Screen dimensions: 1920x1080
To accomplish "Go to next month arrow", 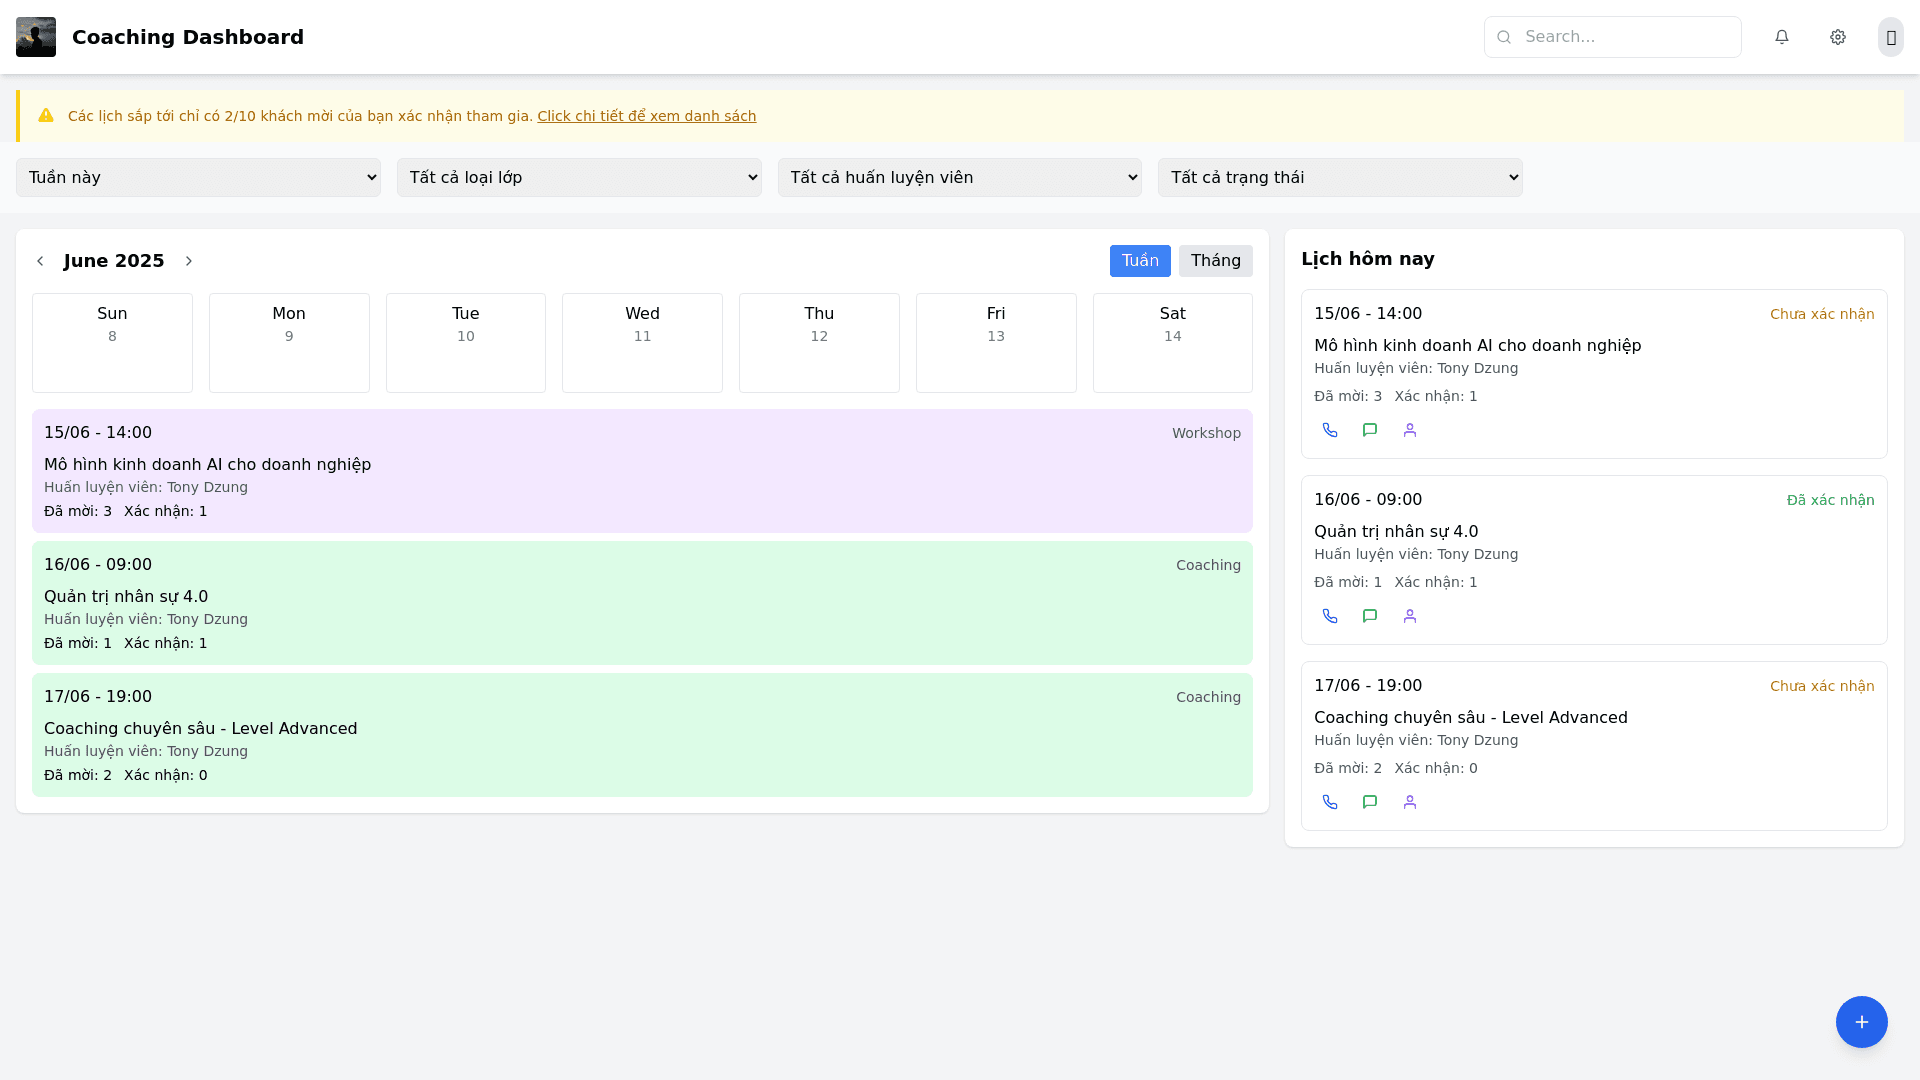I will coord(189,261).
